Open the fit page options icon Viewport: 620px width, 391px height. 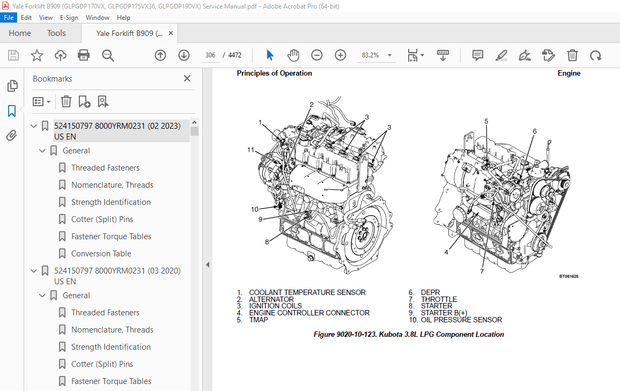412,55
